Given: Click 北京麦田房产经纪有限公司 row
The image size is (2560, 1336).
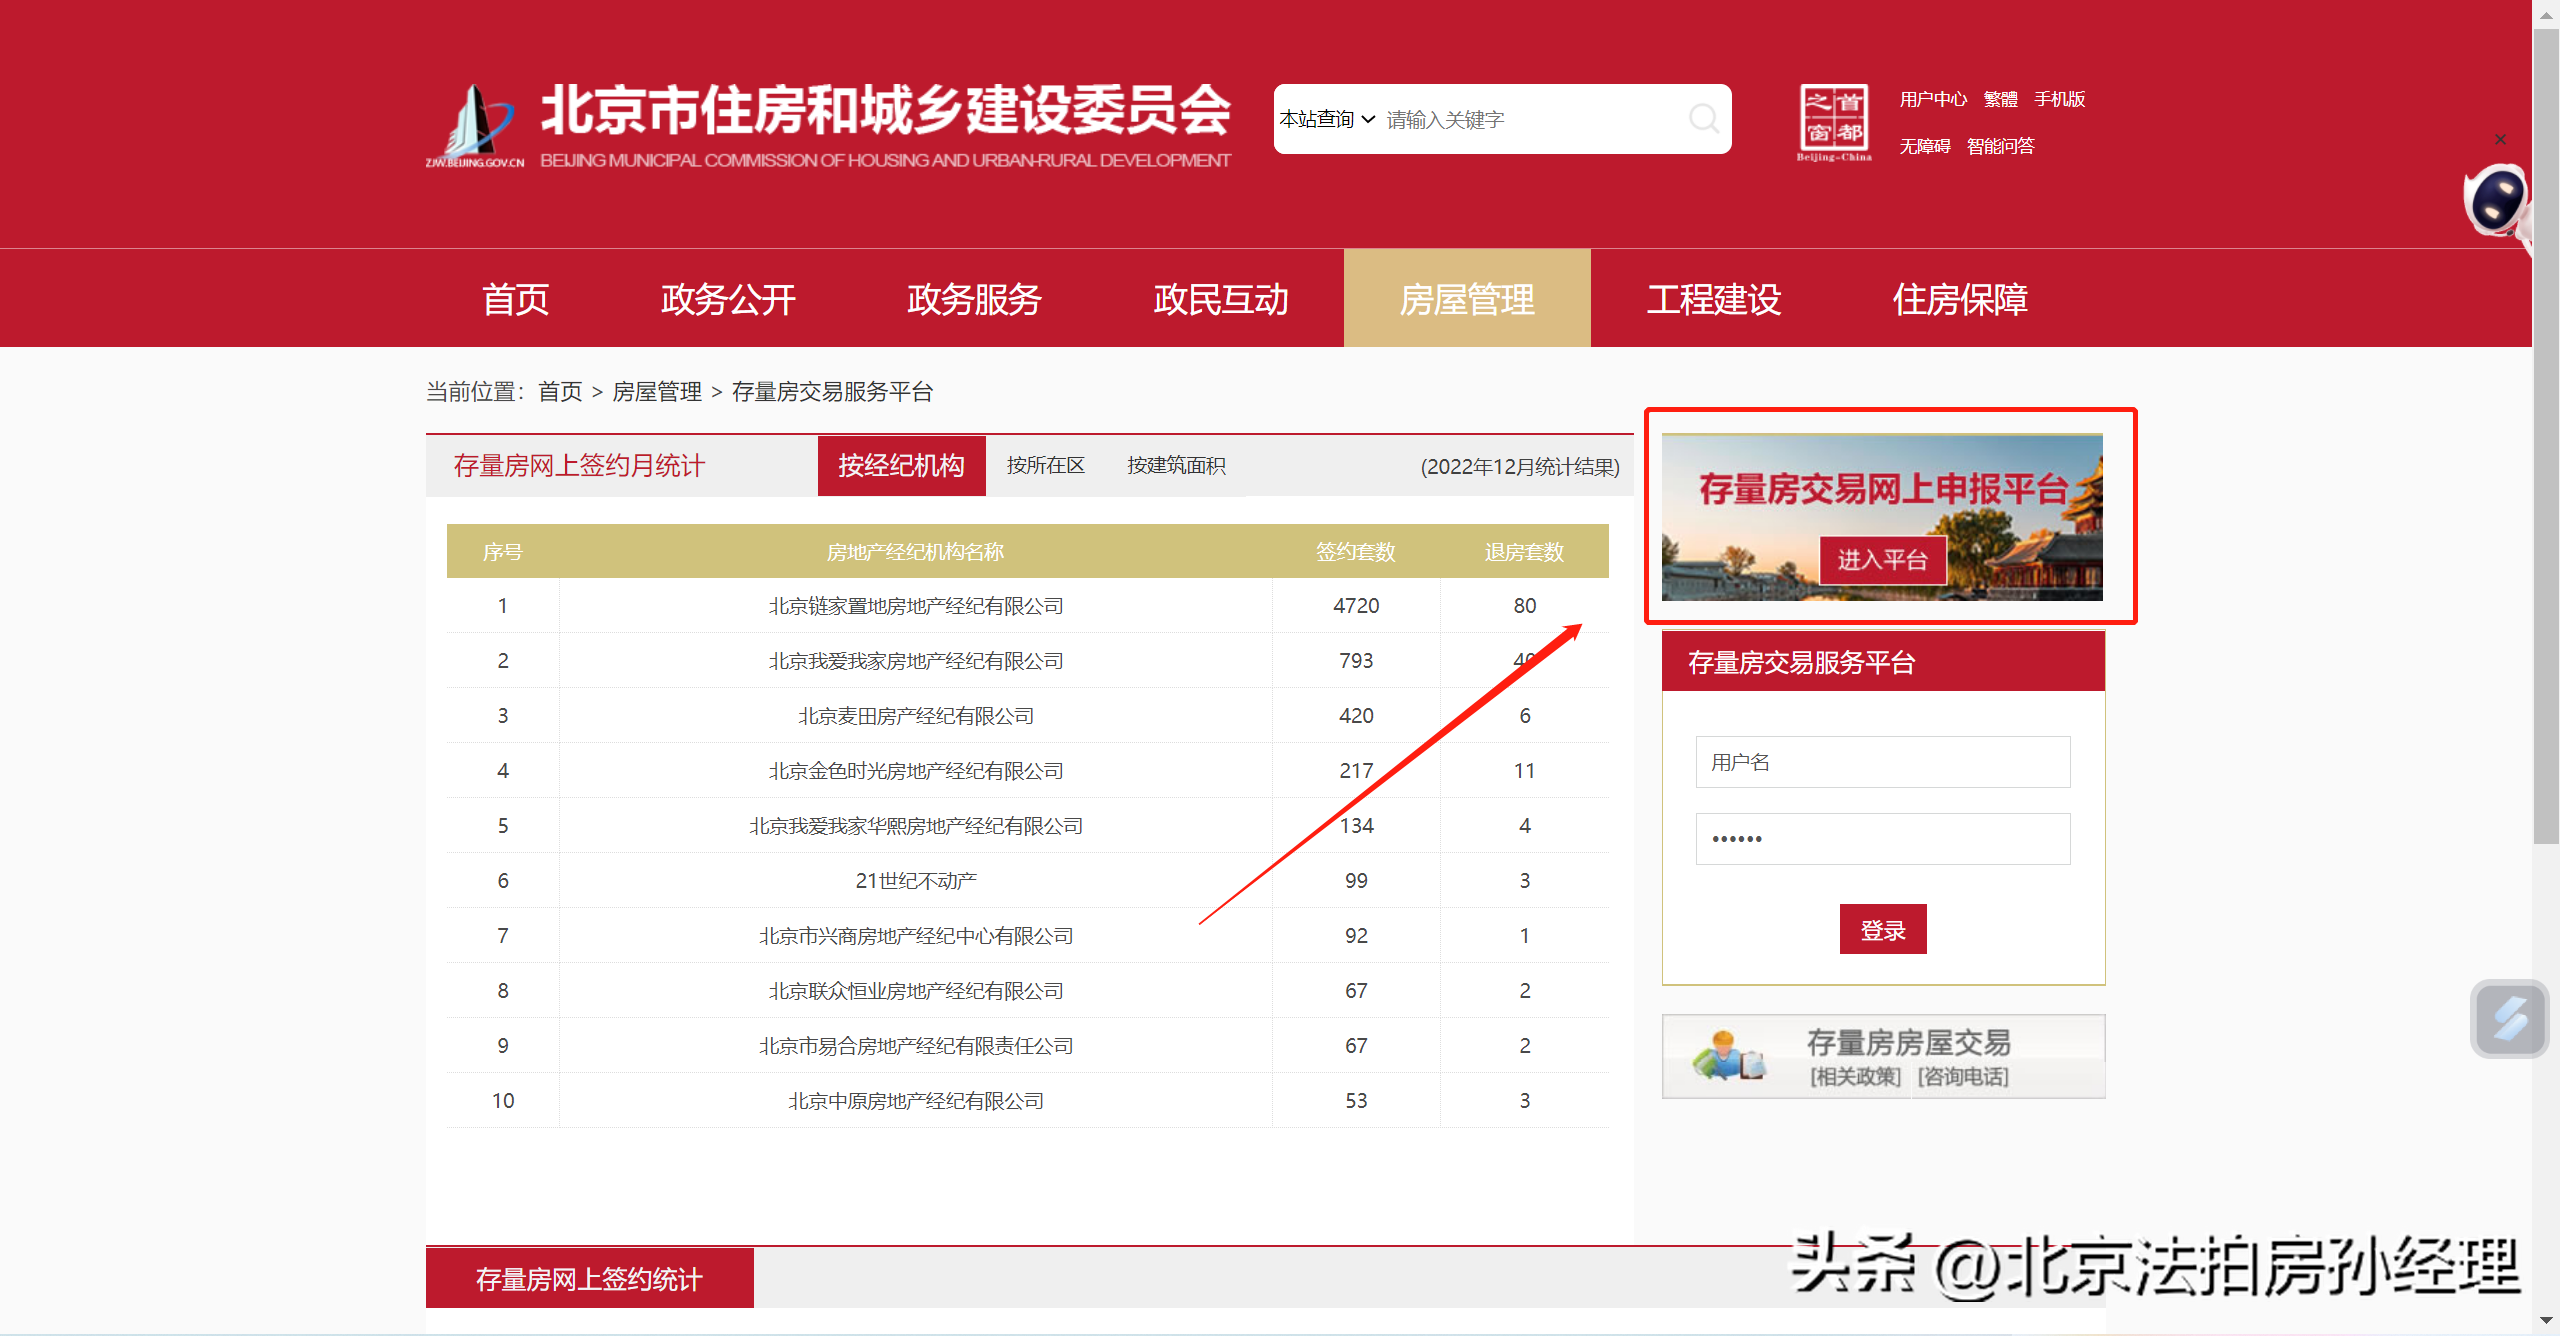Looking at the screenshot, I should [x=1028, y=716].
